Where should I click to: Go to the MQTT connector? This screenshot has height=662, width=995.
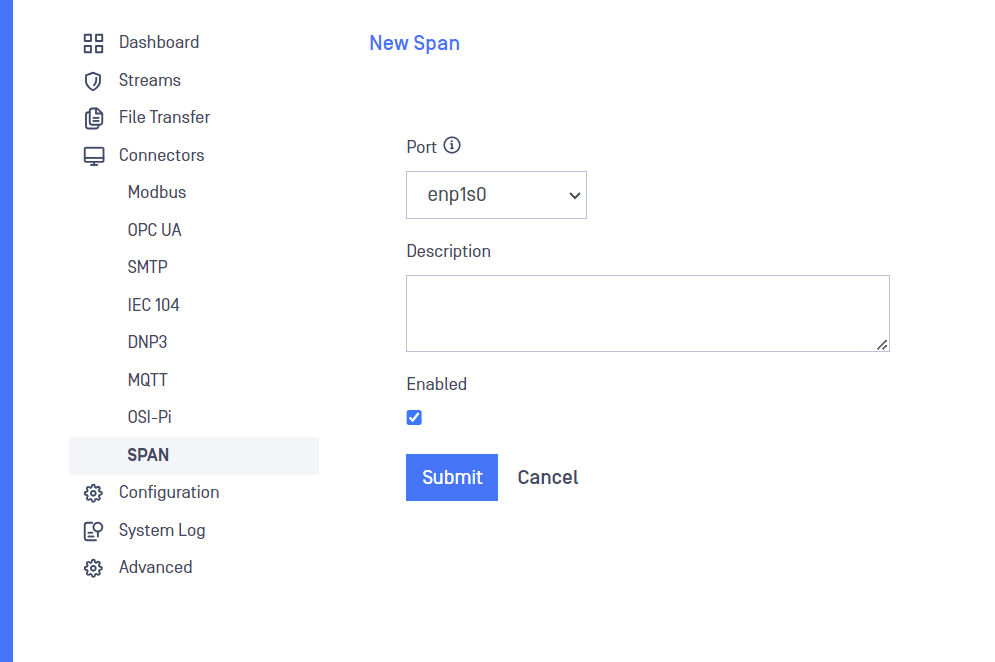click(x=147, y=380)
